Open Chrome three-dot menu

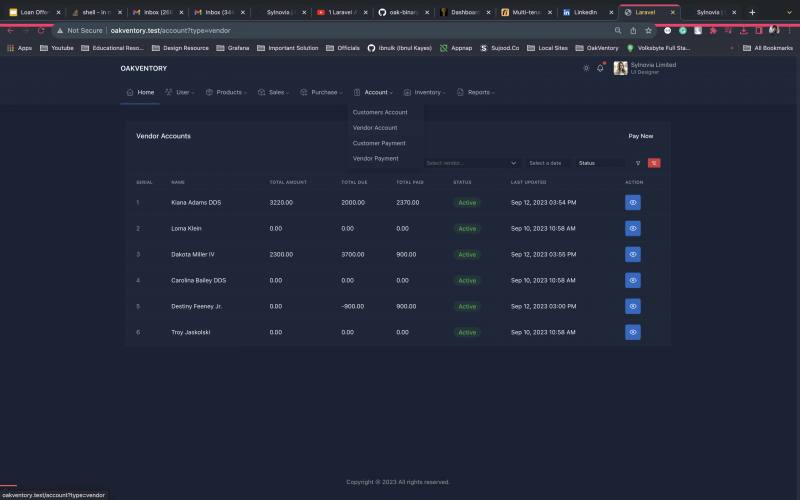click(789, 31)
